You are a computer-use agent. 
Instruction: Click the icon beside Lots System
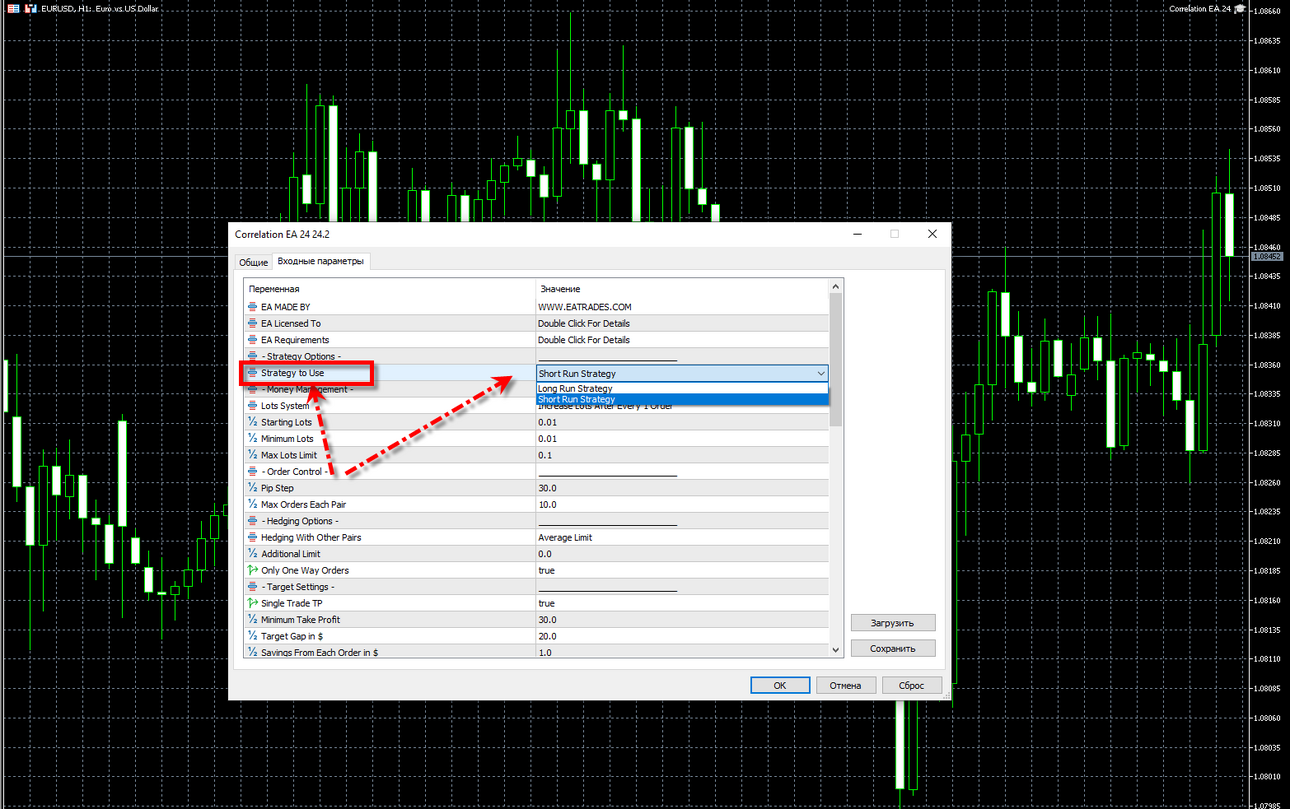point(252,406)
